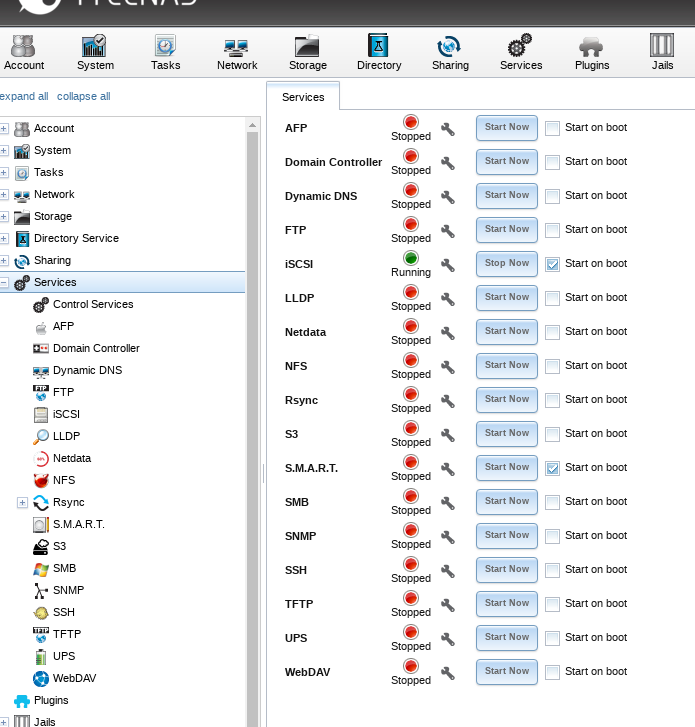Viewport: 695px width, 727px height.
Task: Open the Sharing toolbar icon
Action: [450, 52]
